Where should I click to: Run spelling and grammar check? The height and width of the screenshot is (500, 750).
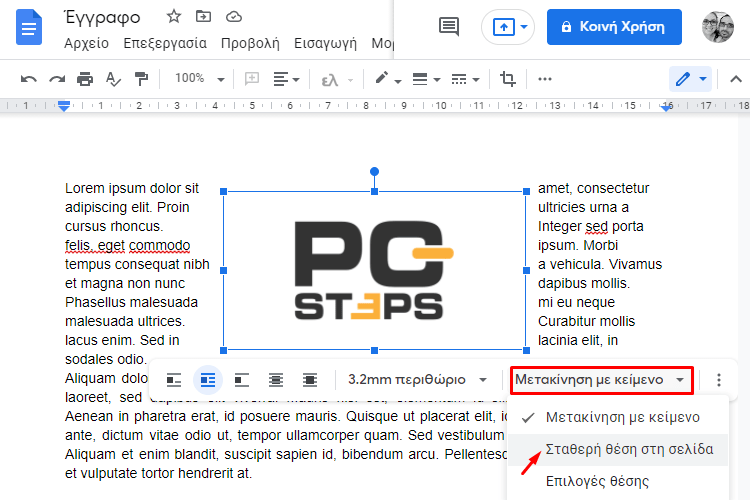tap(113, 79)
